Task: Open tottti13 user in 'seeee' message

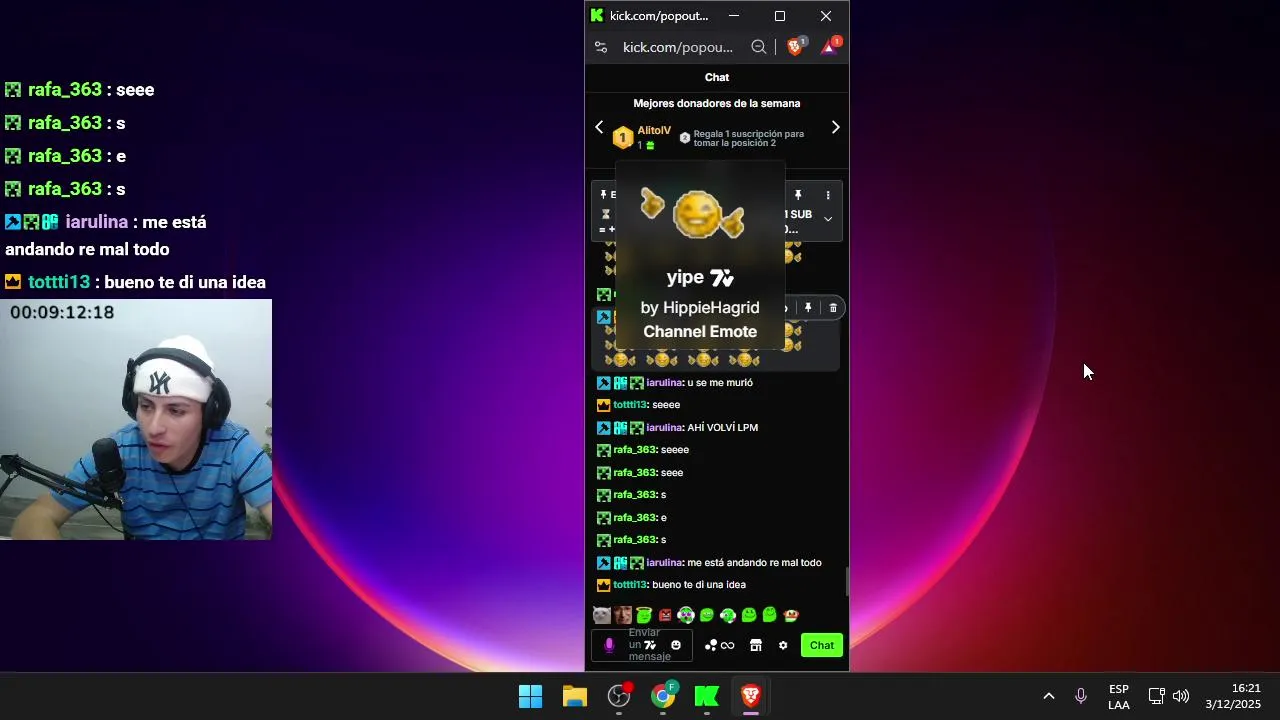Action: click(630, 405)
